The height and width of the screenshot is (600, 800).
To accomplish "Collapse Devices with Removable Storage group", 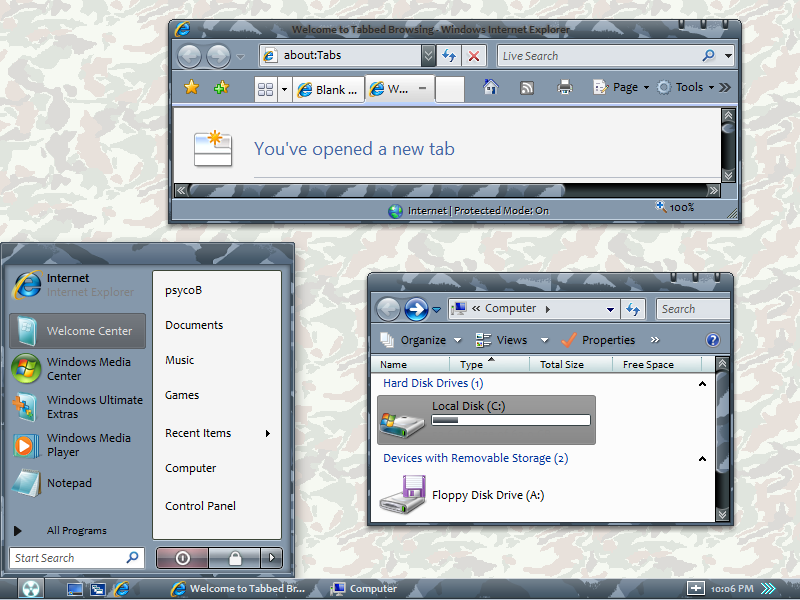I will (x=703, y=459).
